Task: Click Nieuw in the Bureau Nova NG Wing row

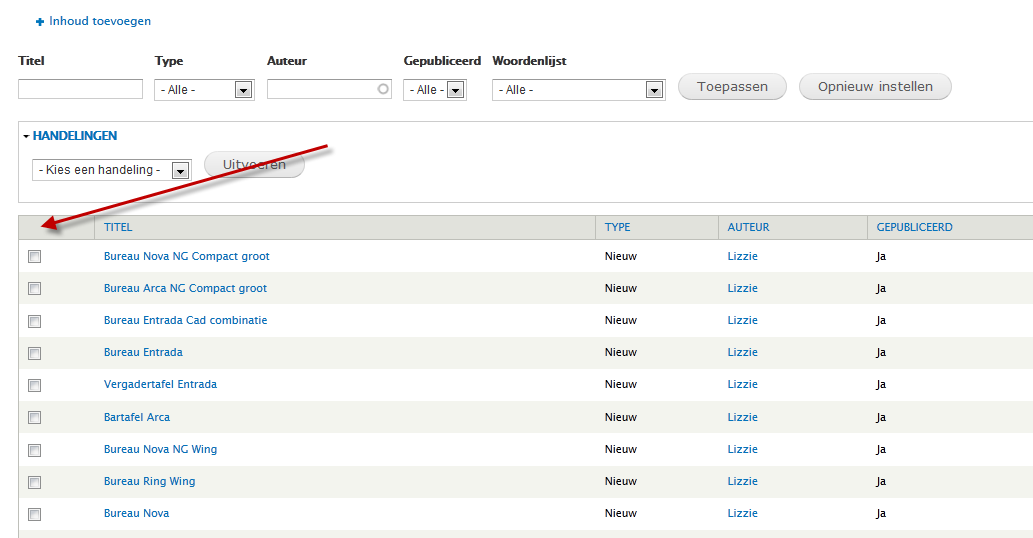Action: 621,449
